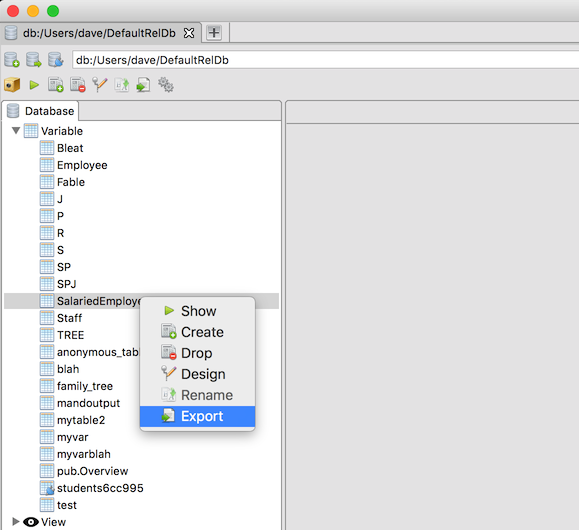
Task: Expand the View tree node
Action: (x=16, y=522)
